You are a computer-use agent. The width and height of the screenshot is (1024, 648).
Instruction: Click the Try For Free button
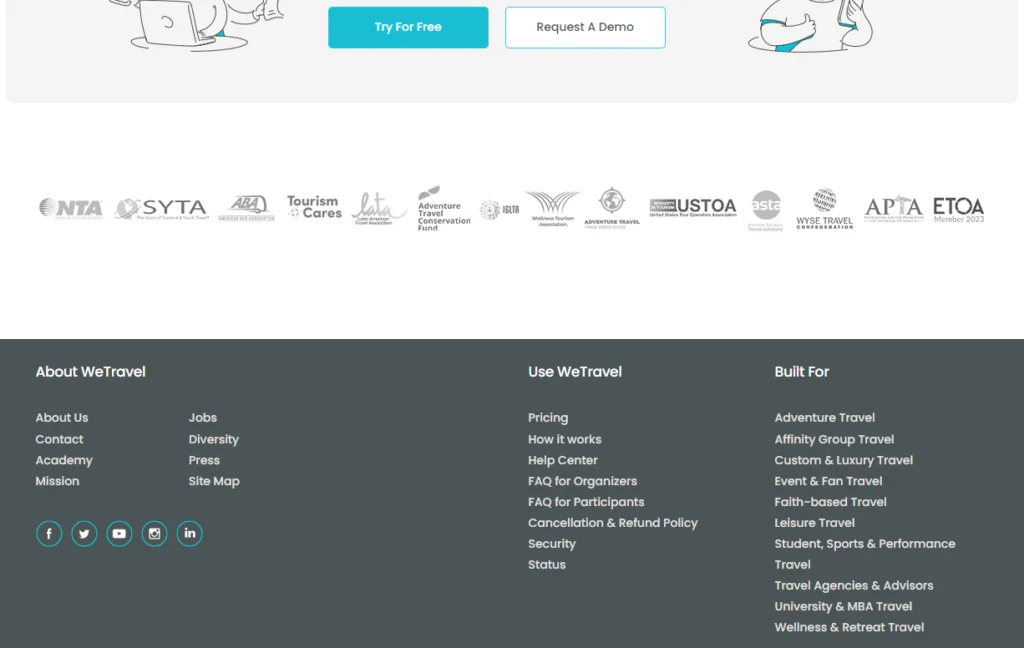(408, 27)
